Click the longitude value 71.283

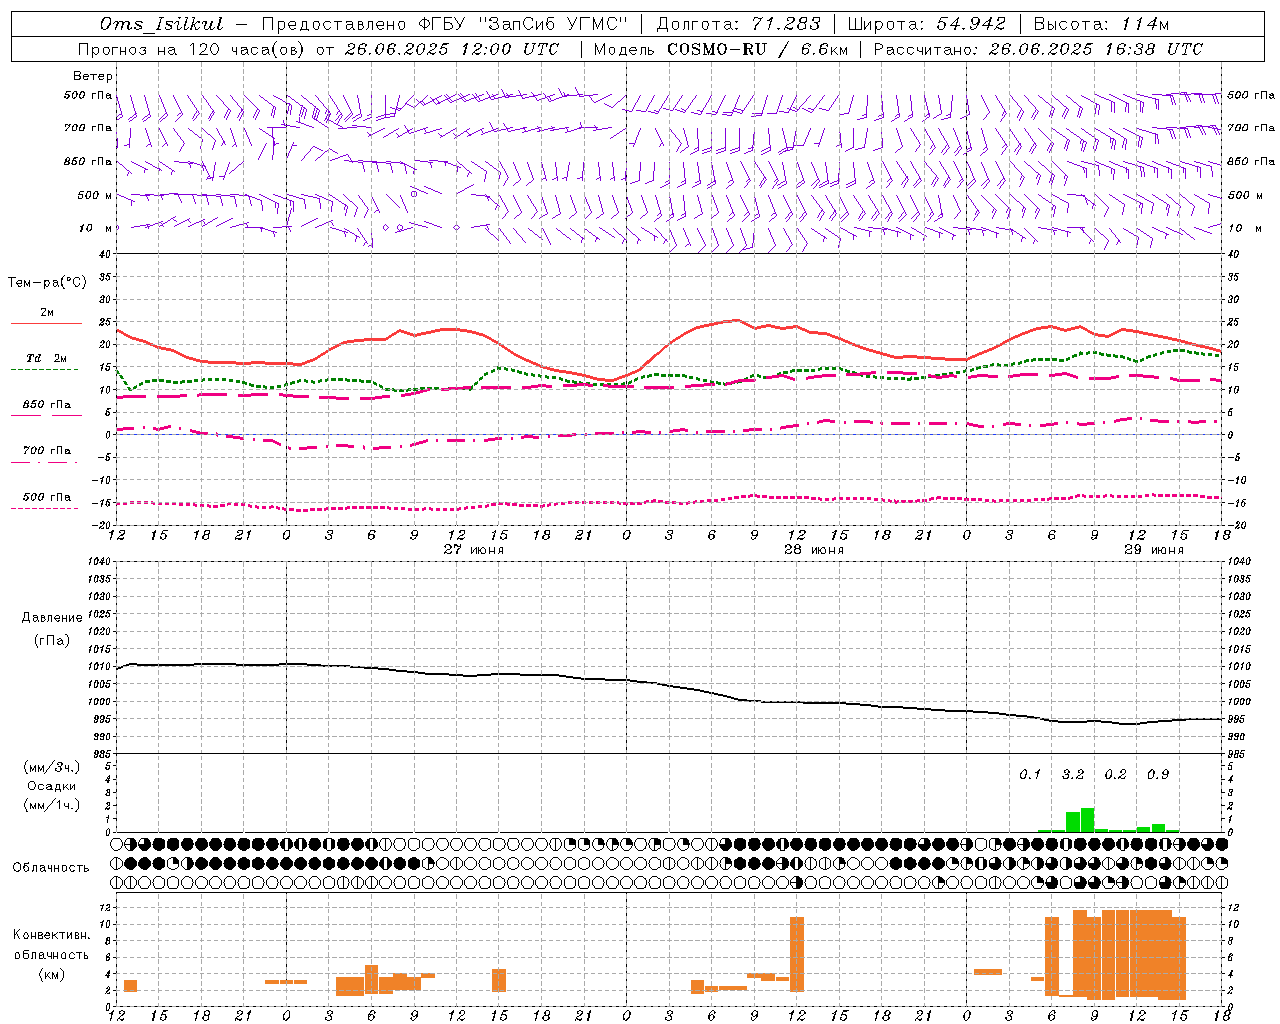point(786,24)
